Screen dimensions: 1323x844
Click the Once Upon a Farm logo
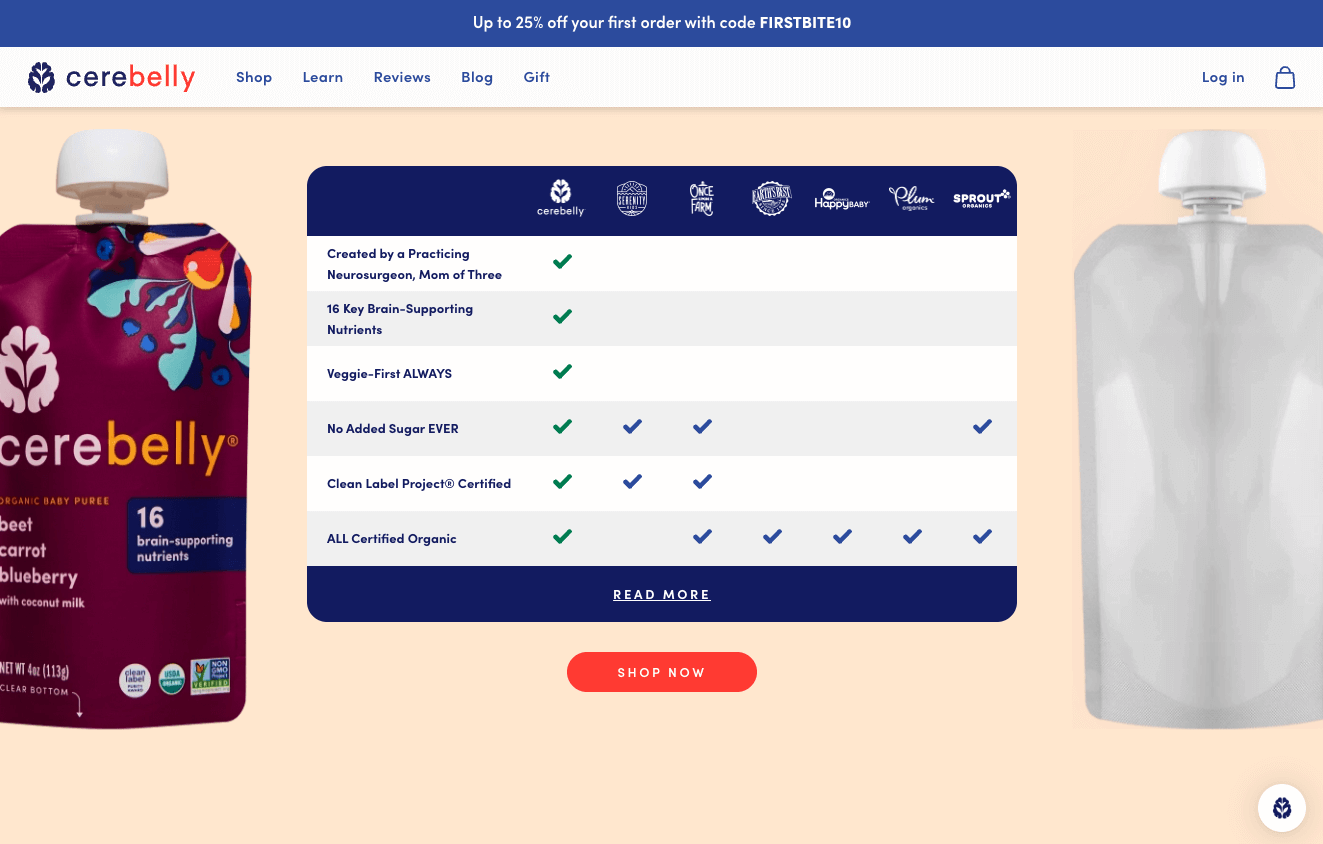702,198
